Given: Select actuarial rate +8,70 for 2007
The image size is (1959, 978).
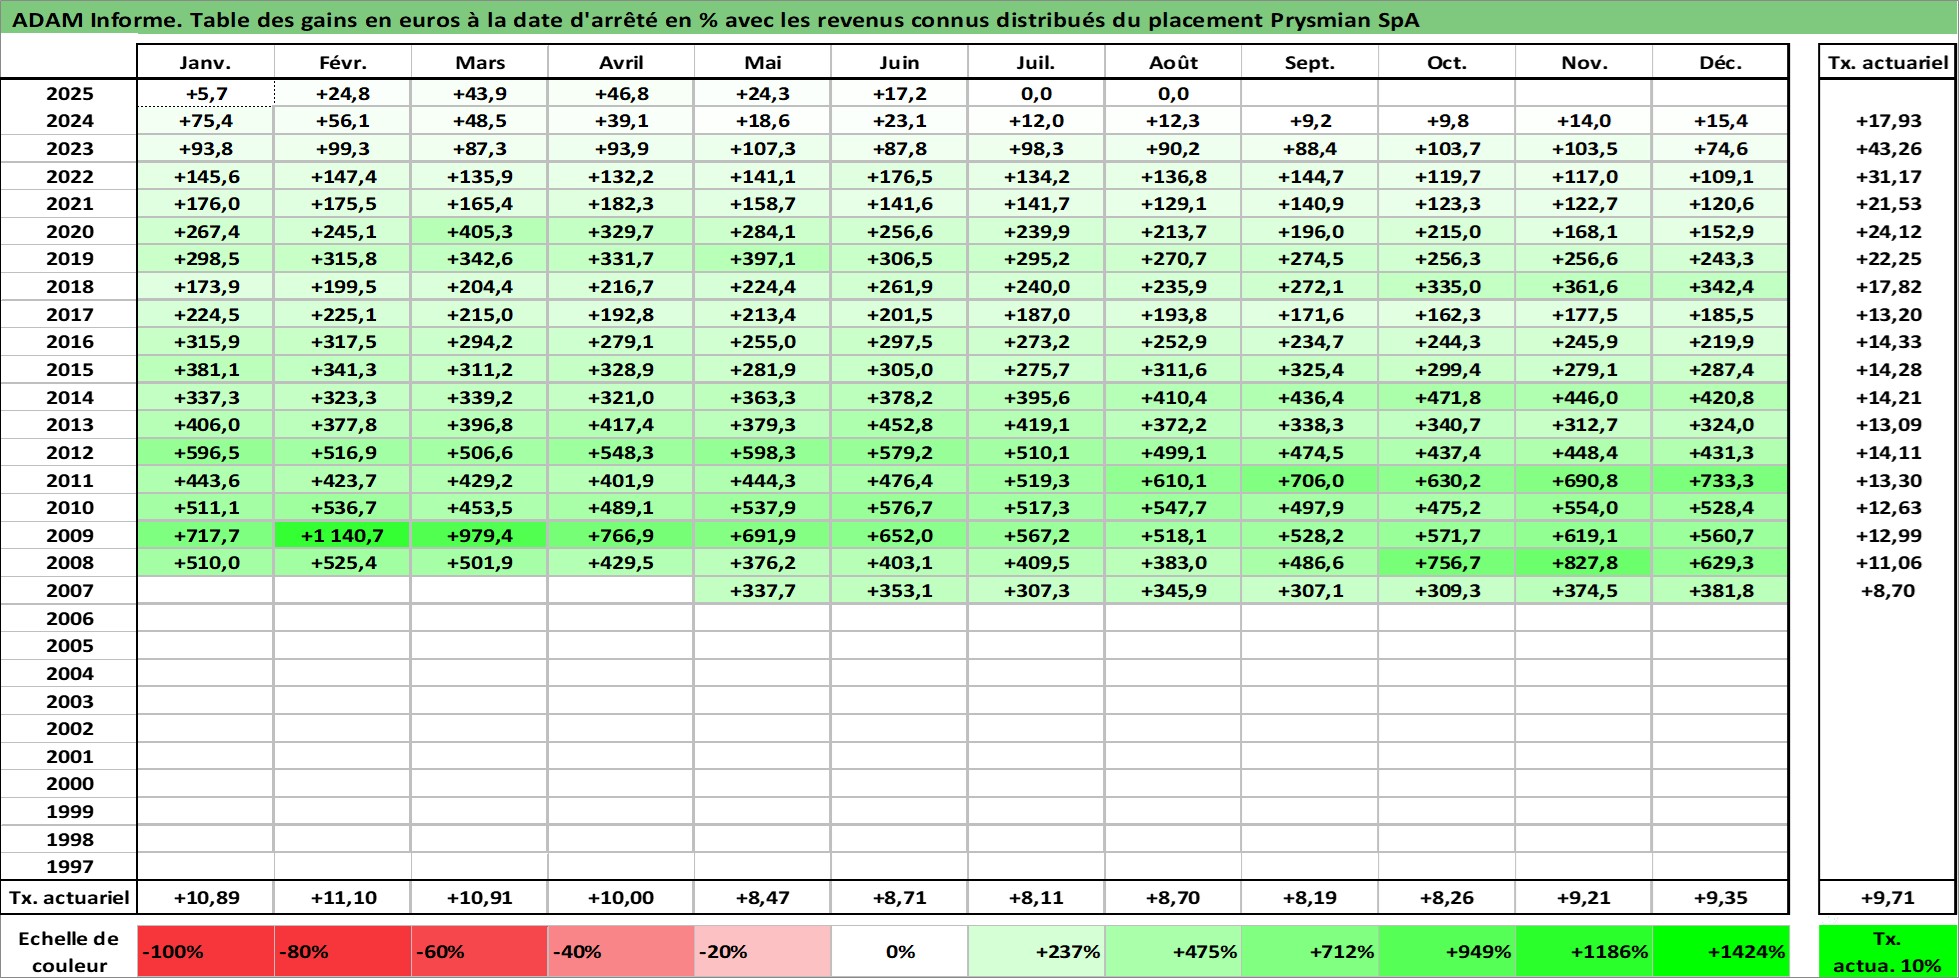Looking at the screenshot, I should coord(1888,590).
